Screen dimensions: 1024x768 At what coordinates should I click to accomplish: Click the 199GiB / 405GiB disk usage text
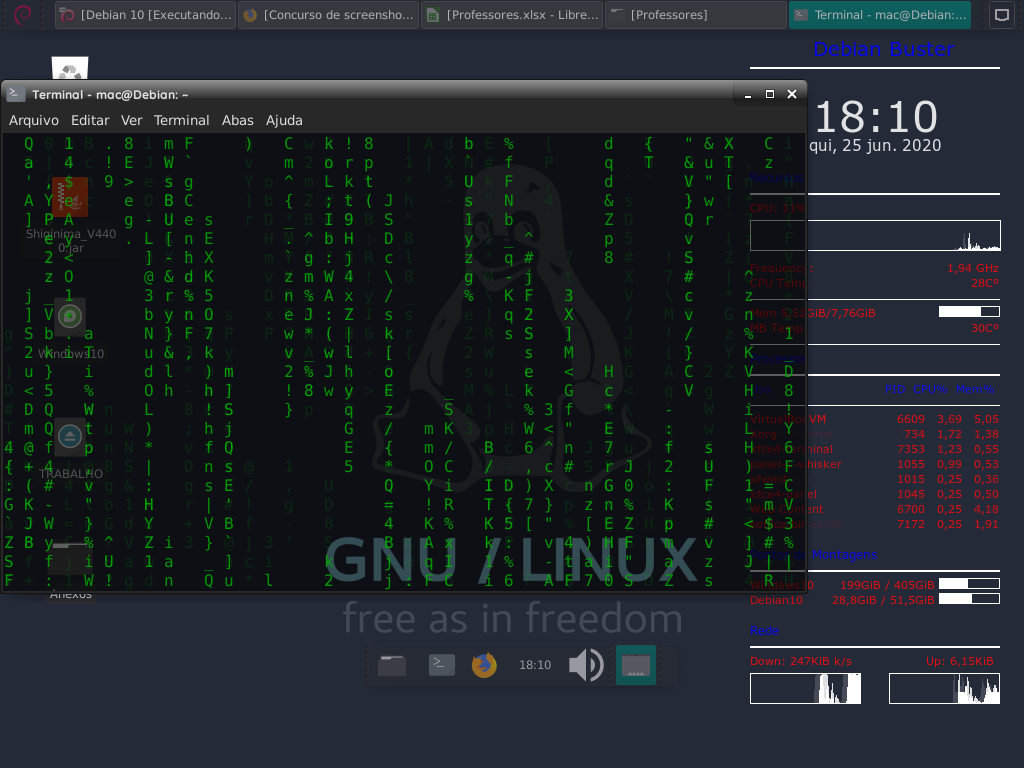coord(887,584)
